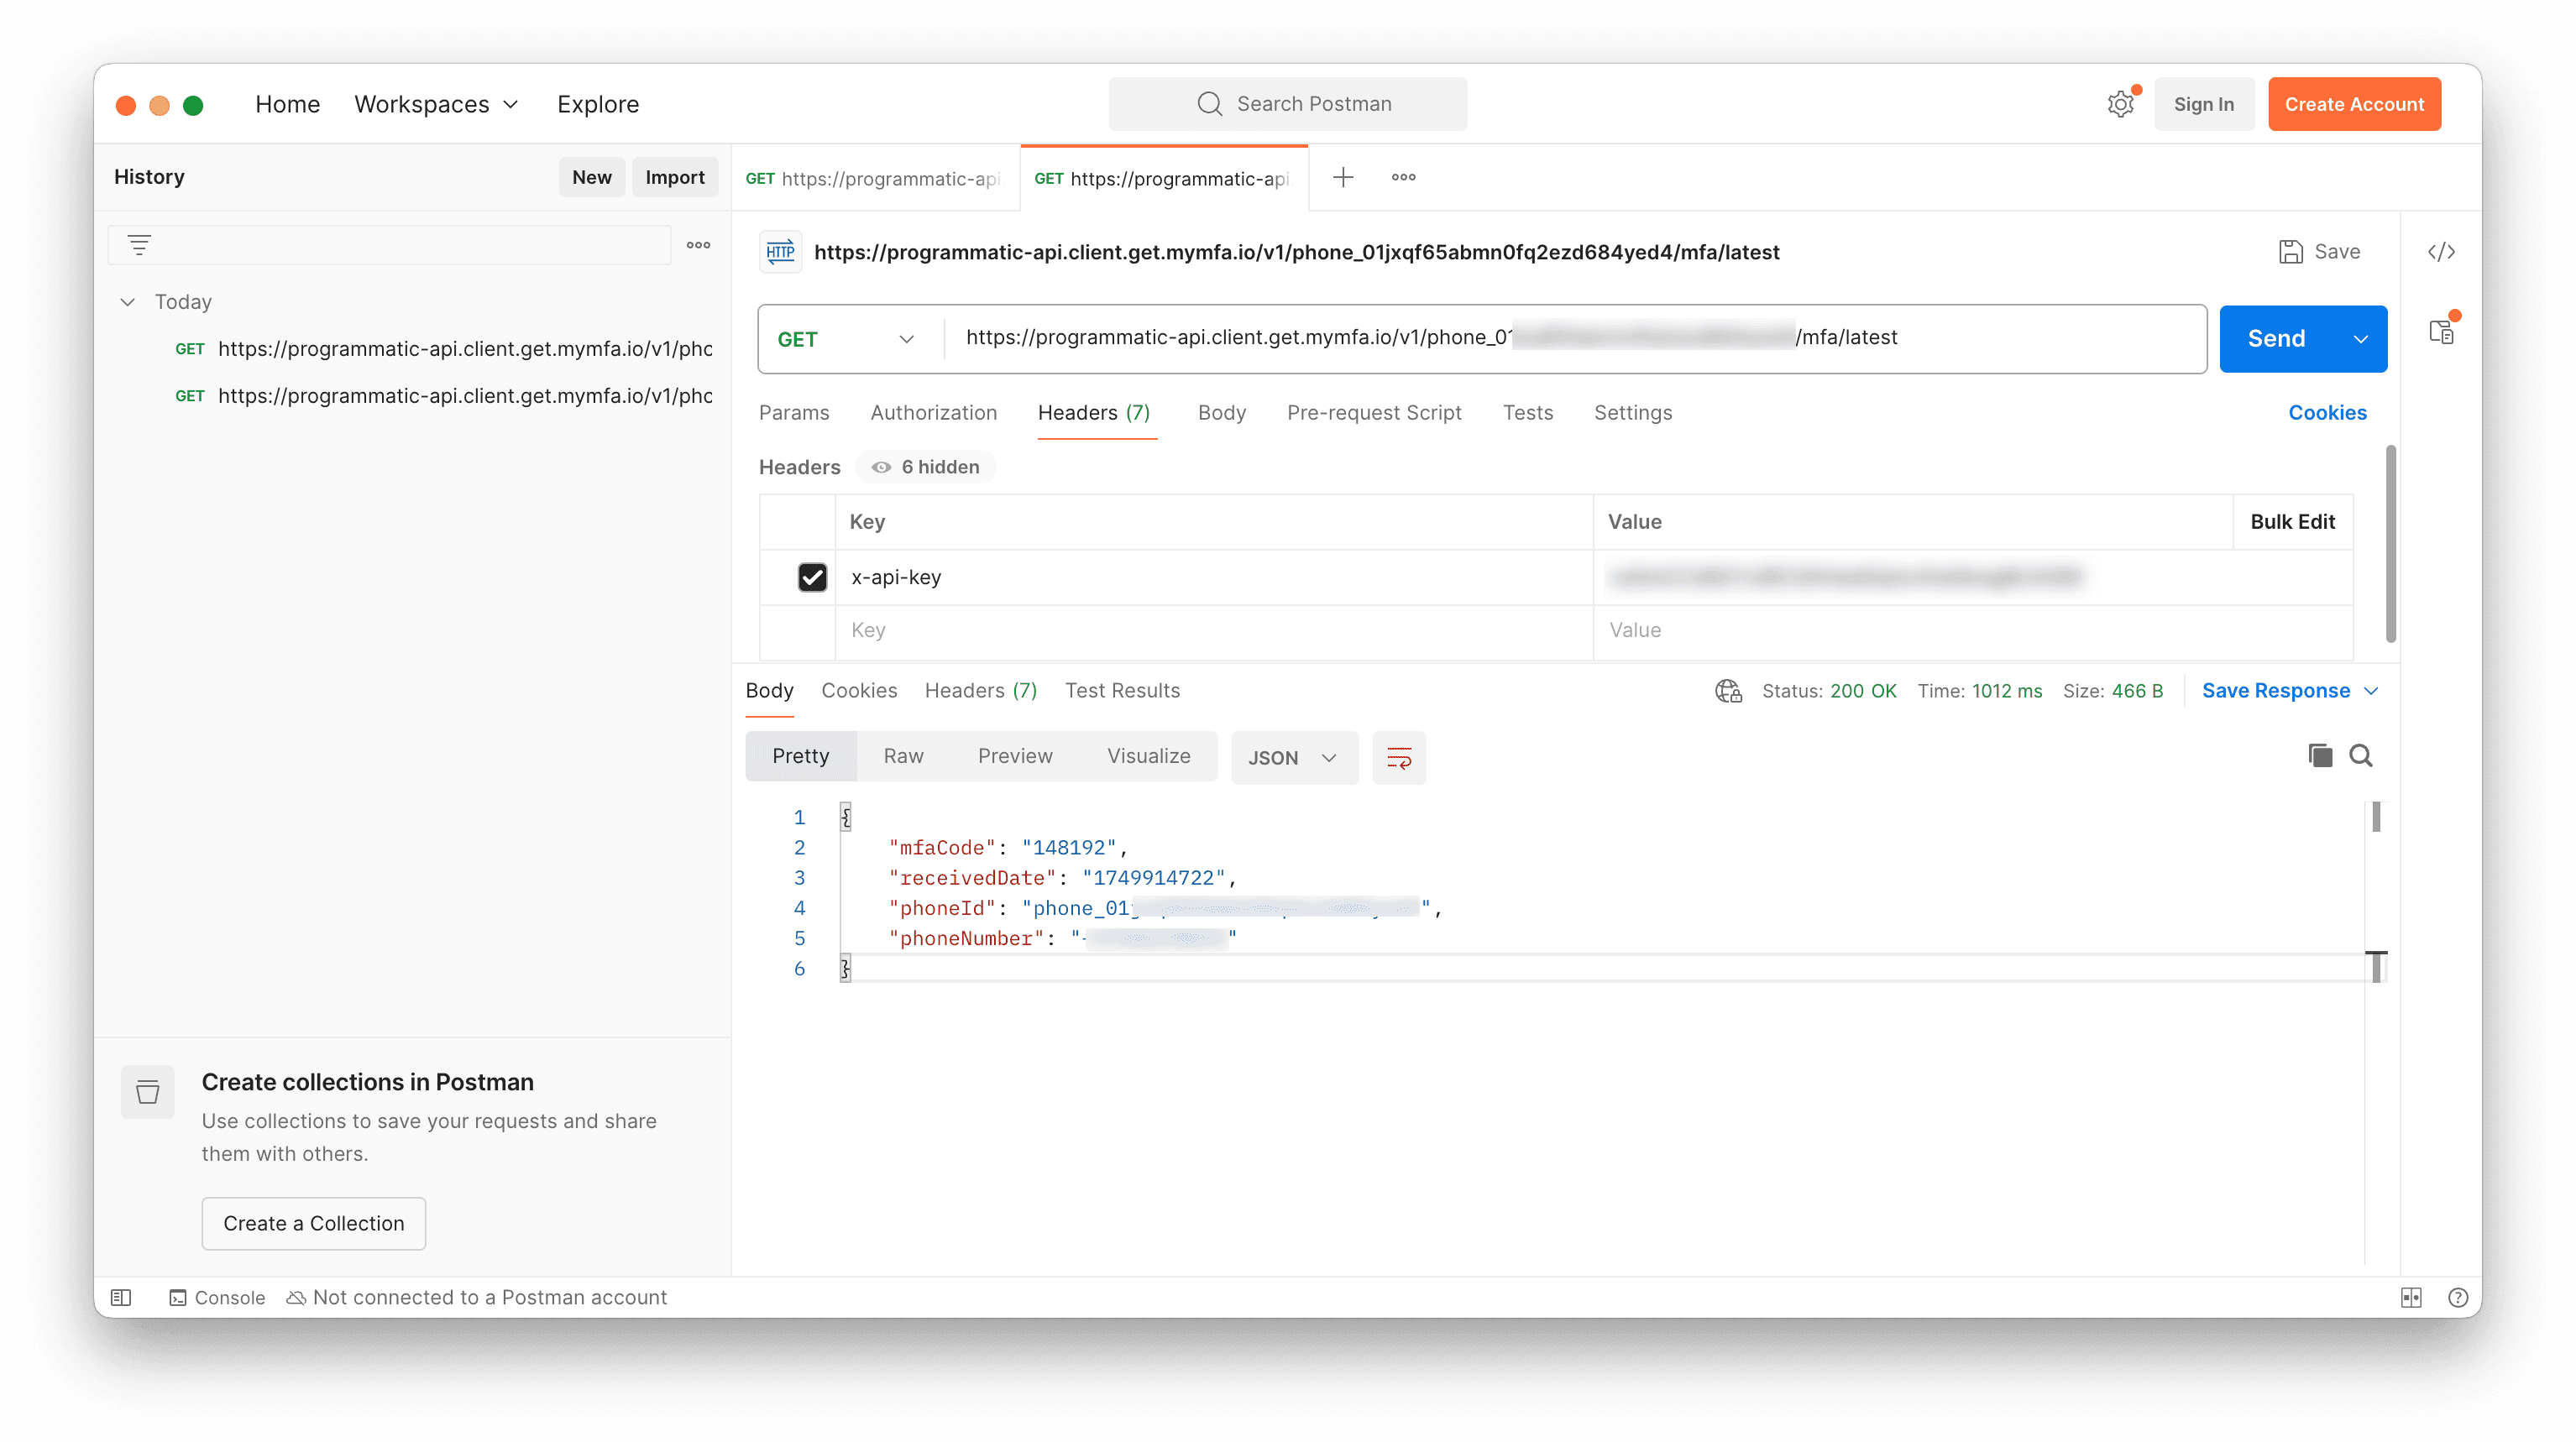2576x1442 pixels.
Task: Click the empty header Key field
Action: coord(1213,630)
